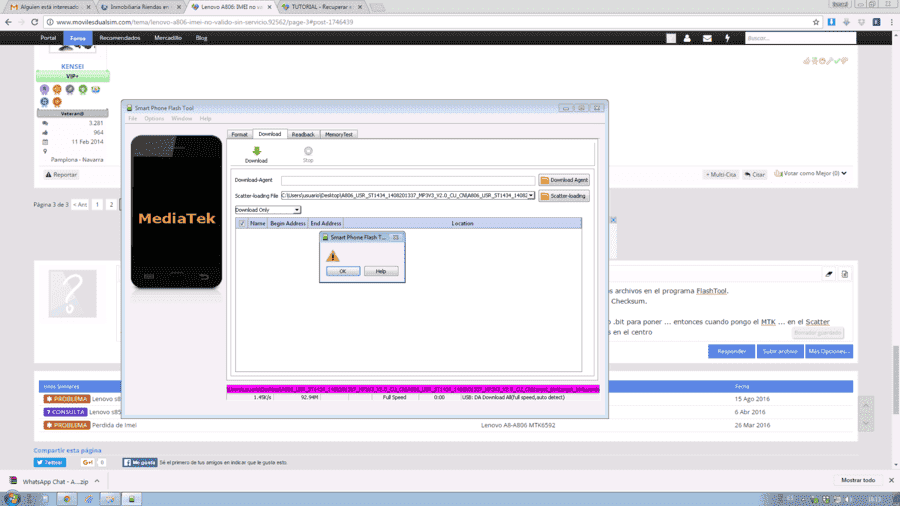Viewport: 900px width, 506px height.
Task: Click the Download-Agent path input field
Action: [408, 180]
